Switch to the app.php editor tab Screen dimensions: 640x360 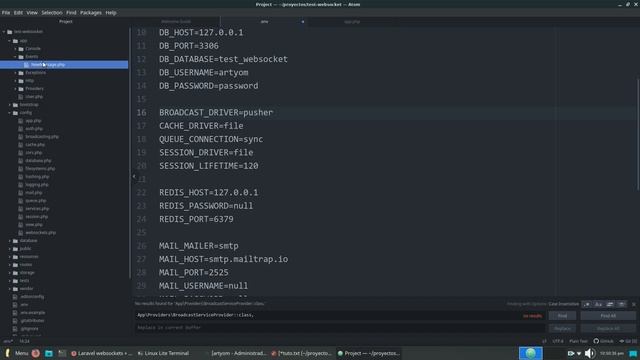352,22
